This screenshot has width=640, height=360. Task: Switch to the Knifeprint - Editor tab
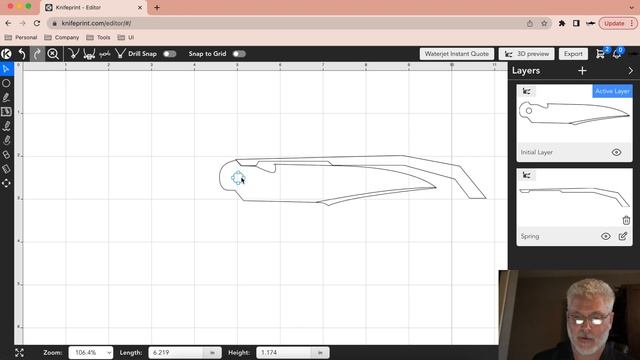coord(94,7)
